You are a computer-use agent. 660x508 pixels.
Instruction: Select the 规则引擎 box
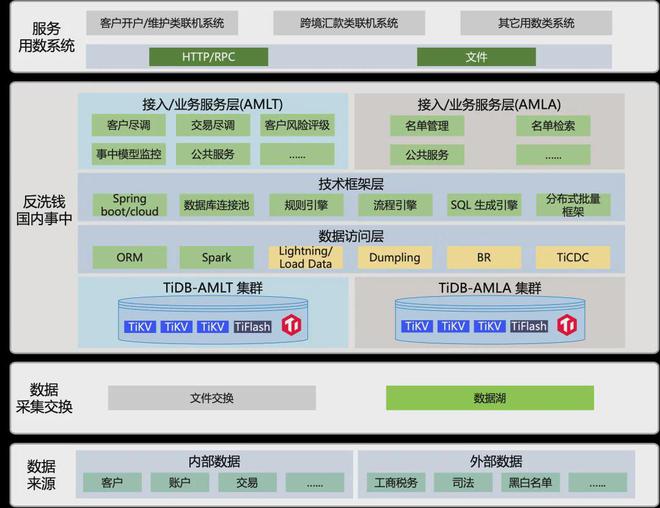pos(306,205)
